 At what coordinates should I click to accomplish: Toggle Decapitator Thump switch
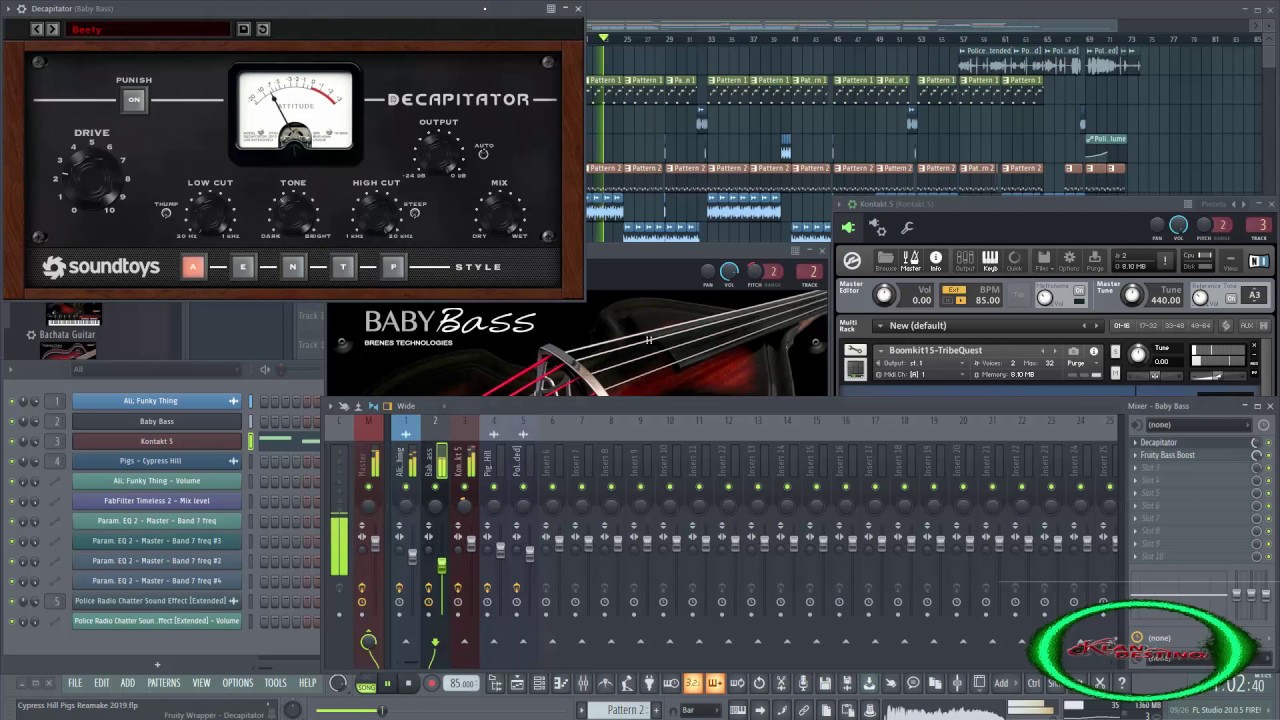[x=166, y=213]
